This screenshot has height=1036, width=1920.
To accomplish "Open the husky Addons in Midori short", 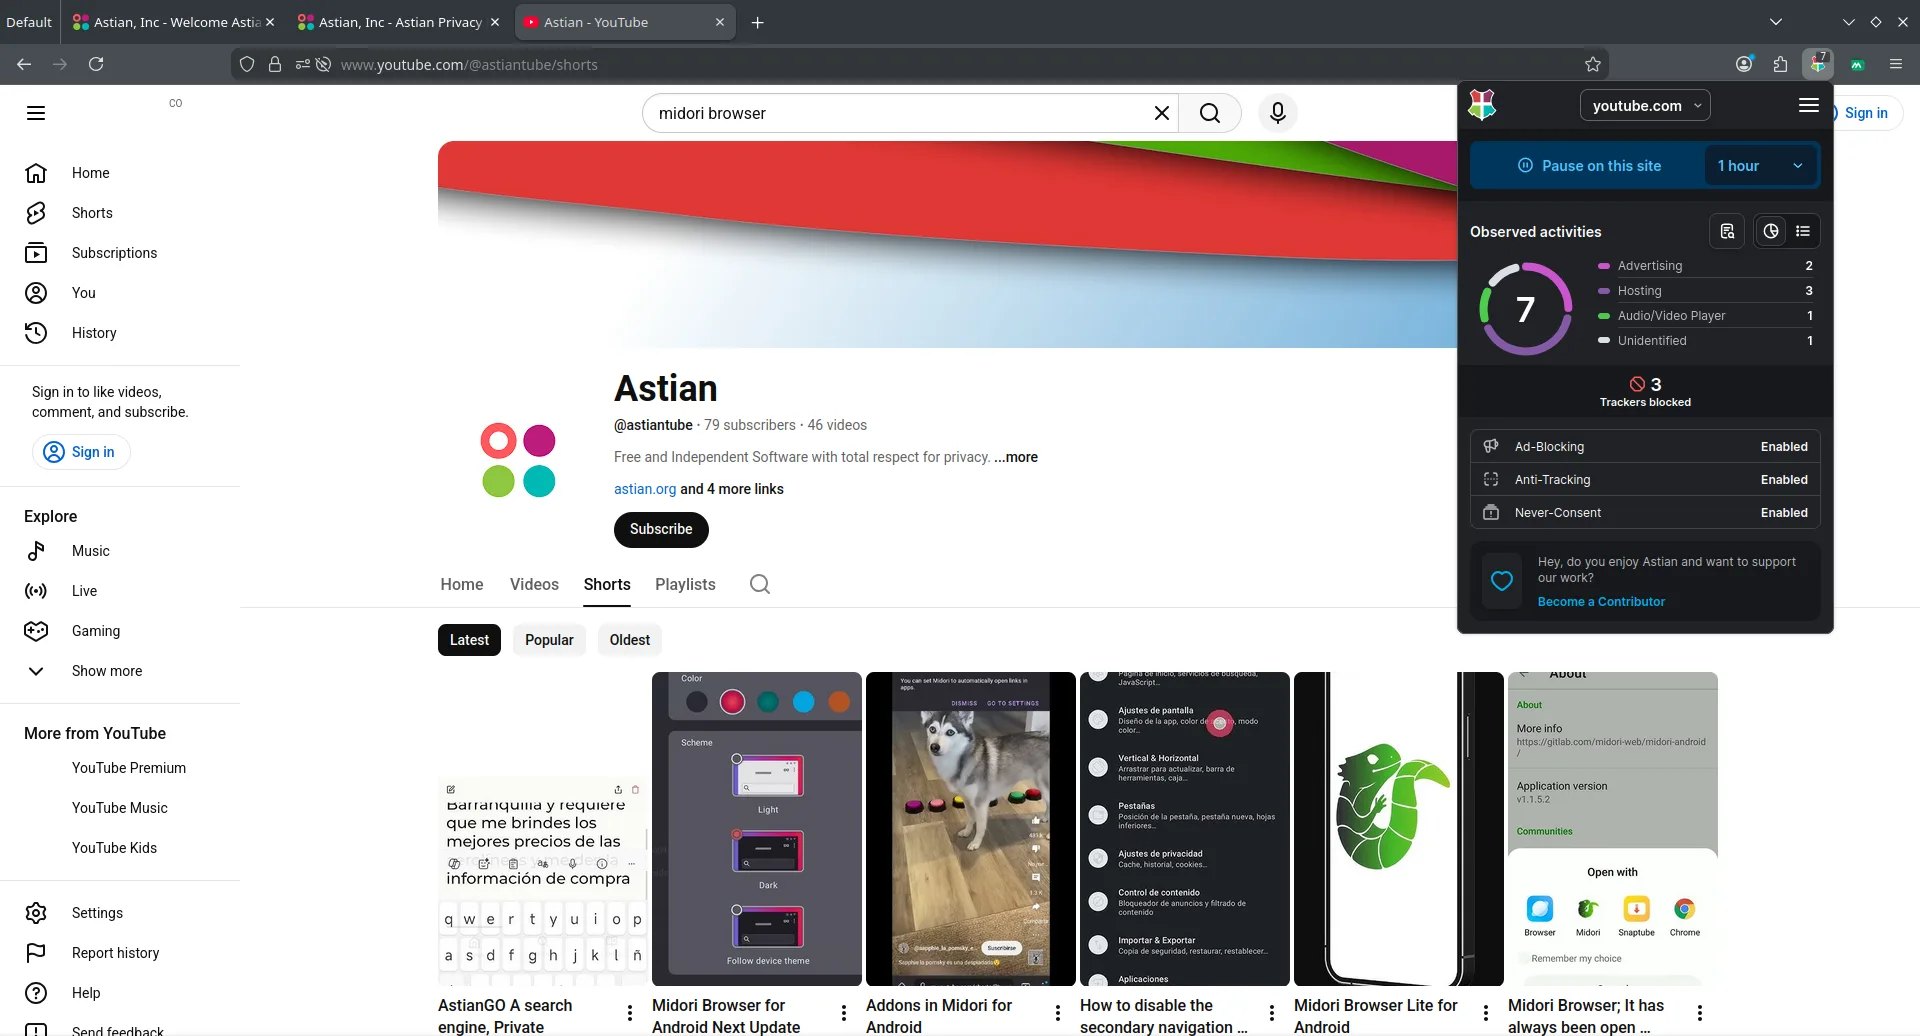I will pos(970,828).
